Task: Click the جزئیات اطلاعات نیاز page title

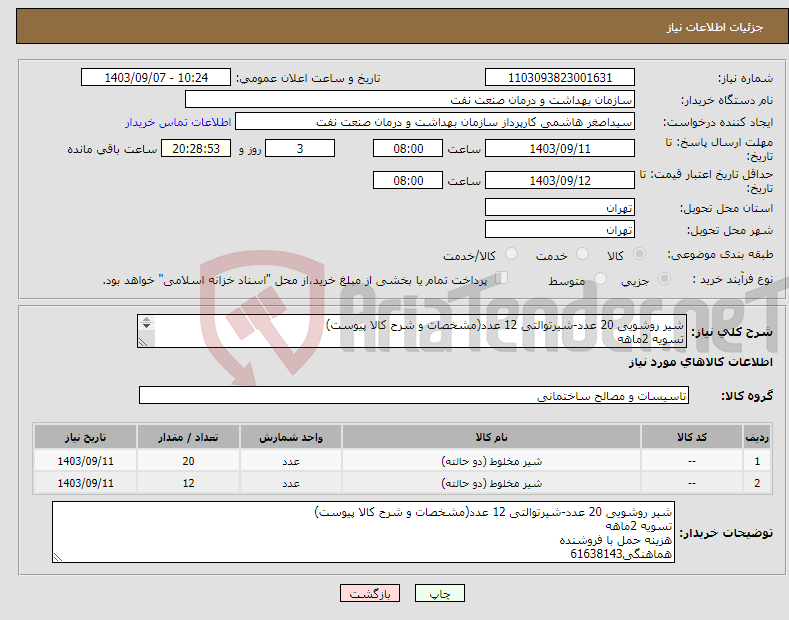Action: click(x=715, y=27)
